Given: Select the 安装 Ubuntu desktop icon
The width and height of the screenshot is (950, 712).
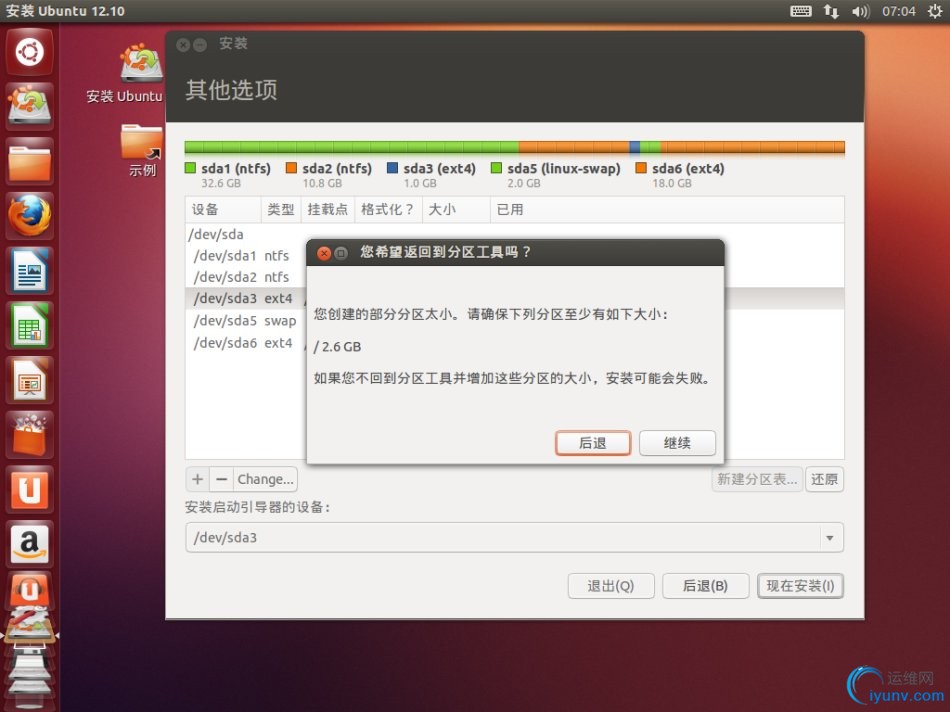Looking at the screenshot, I should pyautogui.click(x=125, y=73).
